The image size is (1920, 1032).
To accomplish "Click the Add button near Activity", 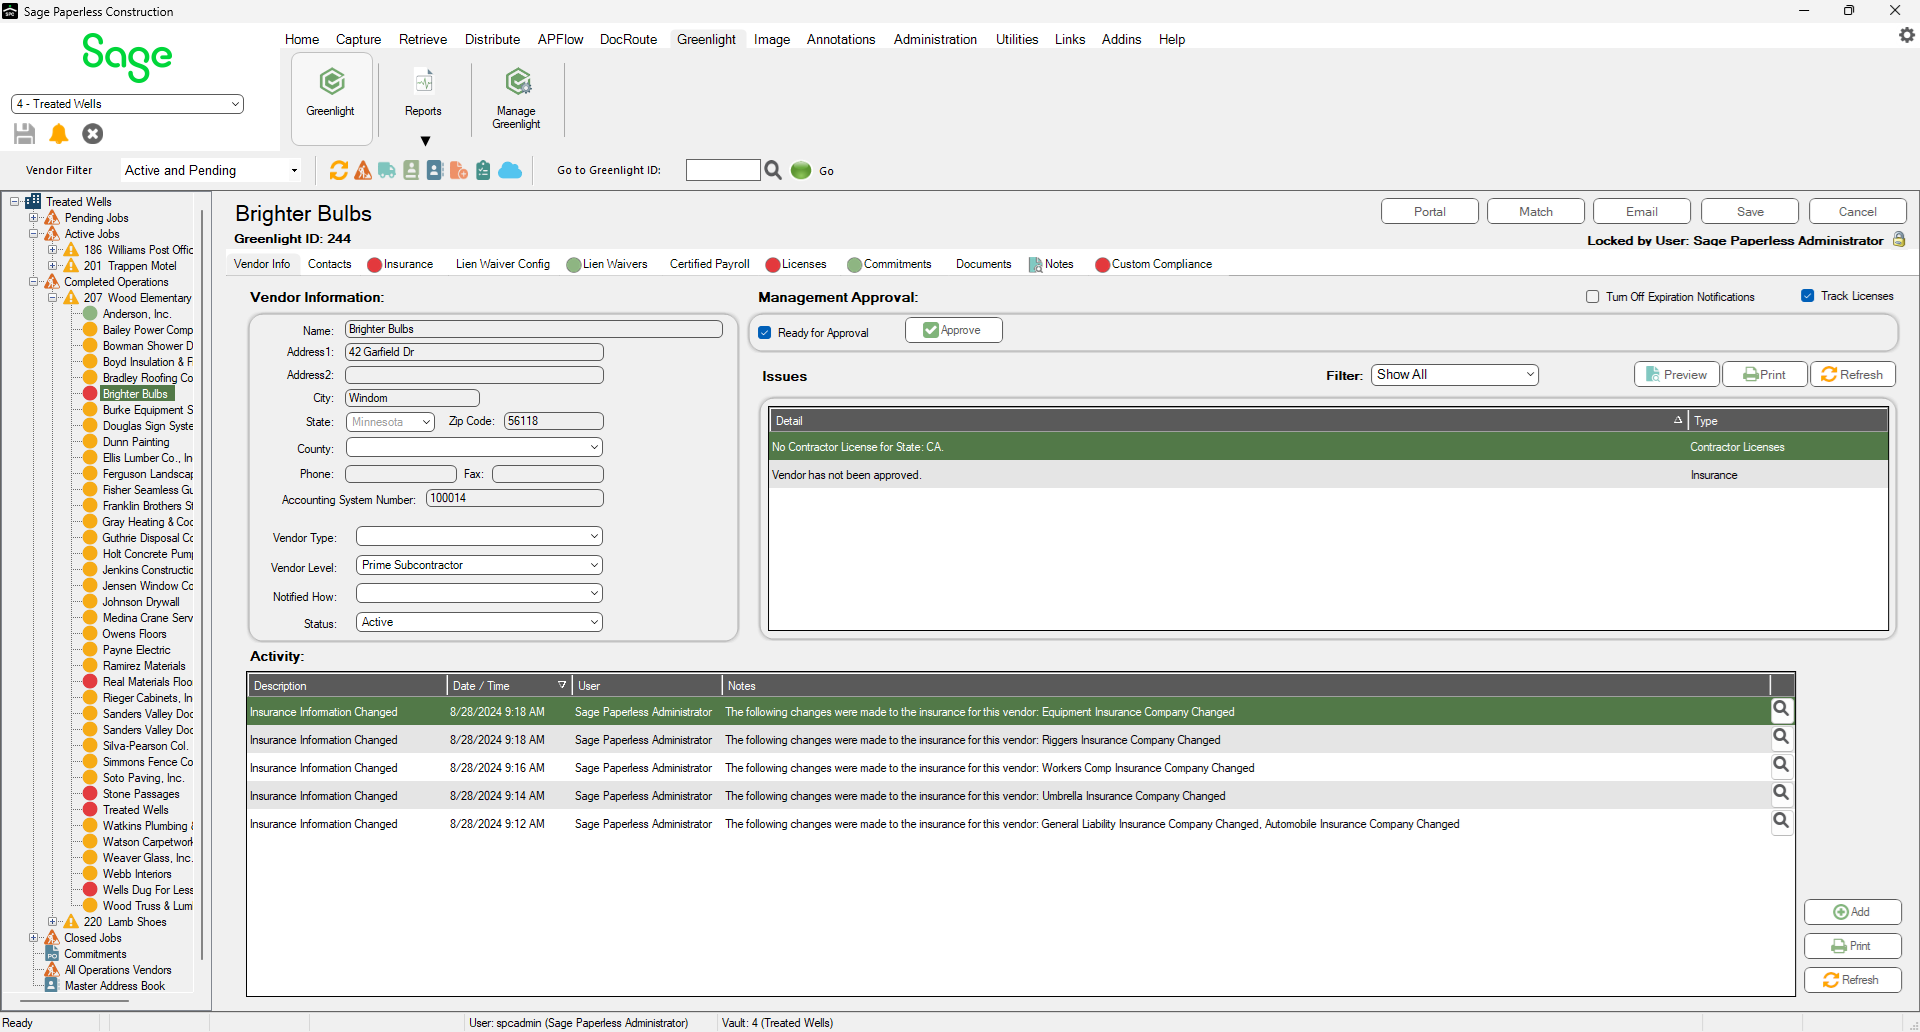I will pyautogui.click(x=1852, y=912).
